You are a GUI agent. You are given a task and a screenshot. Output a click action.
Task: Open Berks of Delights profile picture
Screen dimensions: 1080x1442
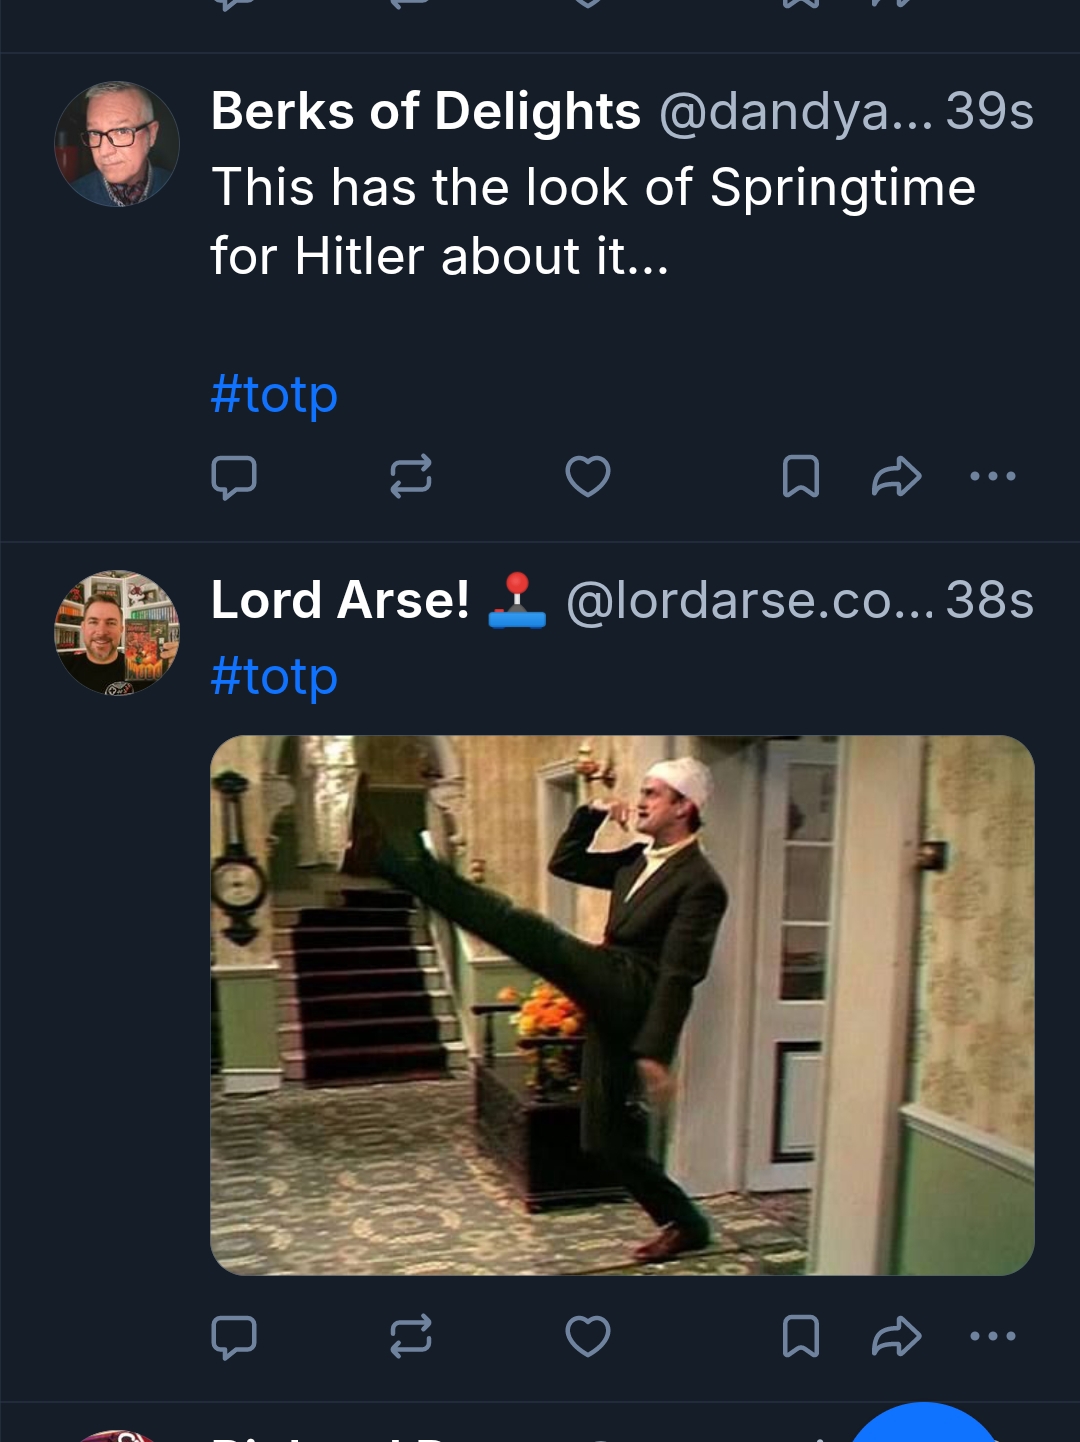(x=117, y=144)
